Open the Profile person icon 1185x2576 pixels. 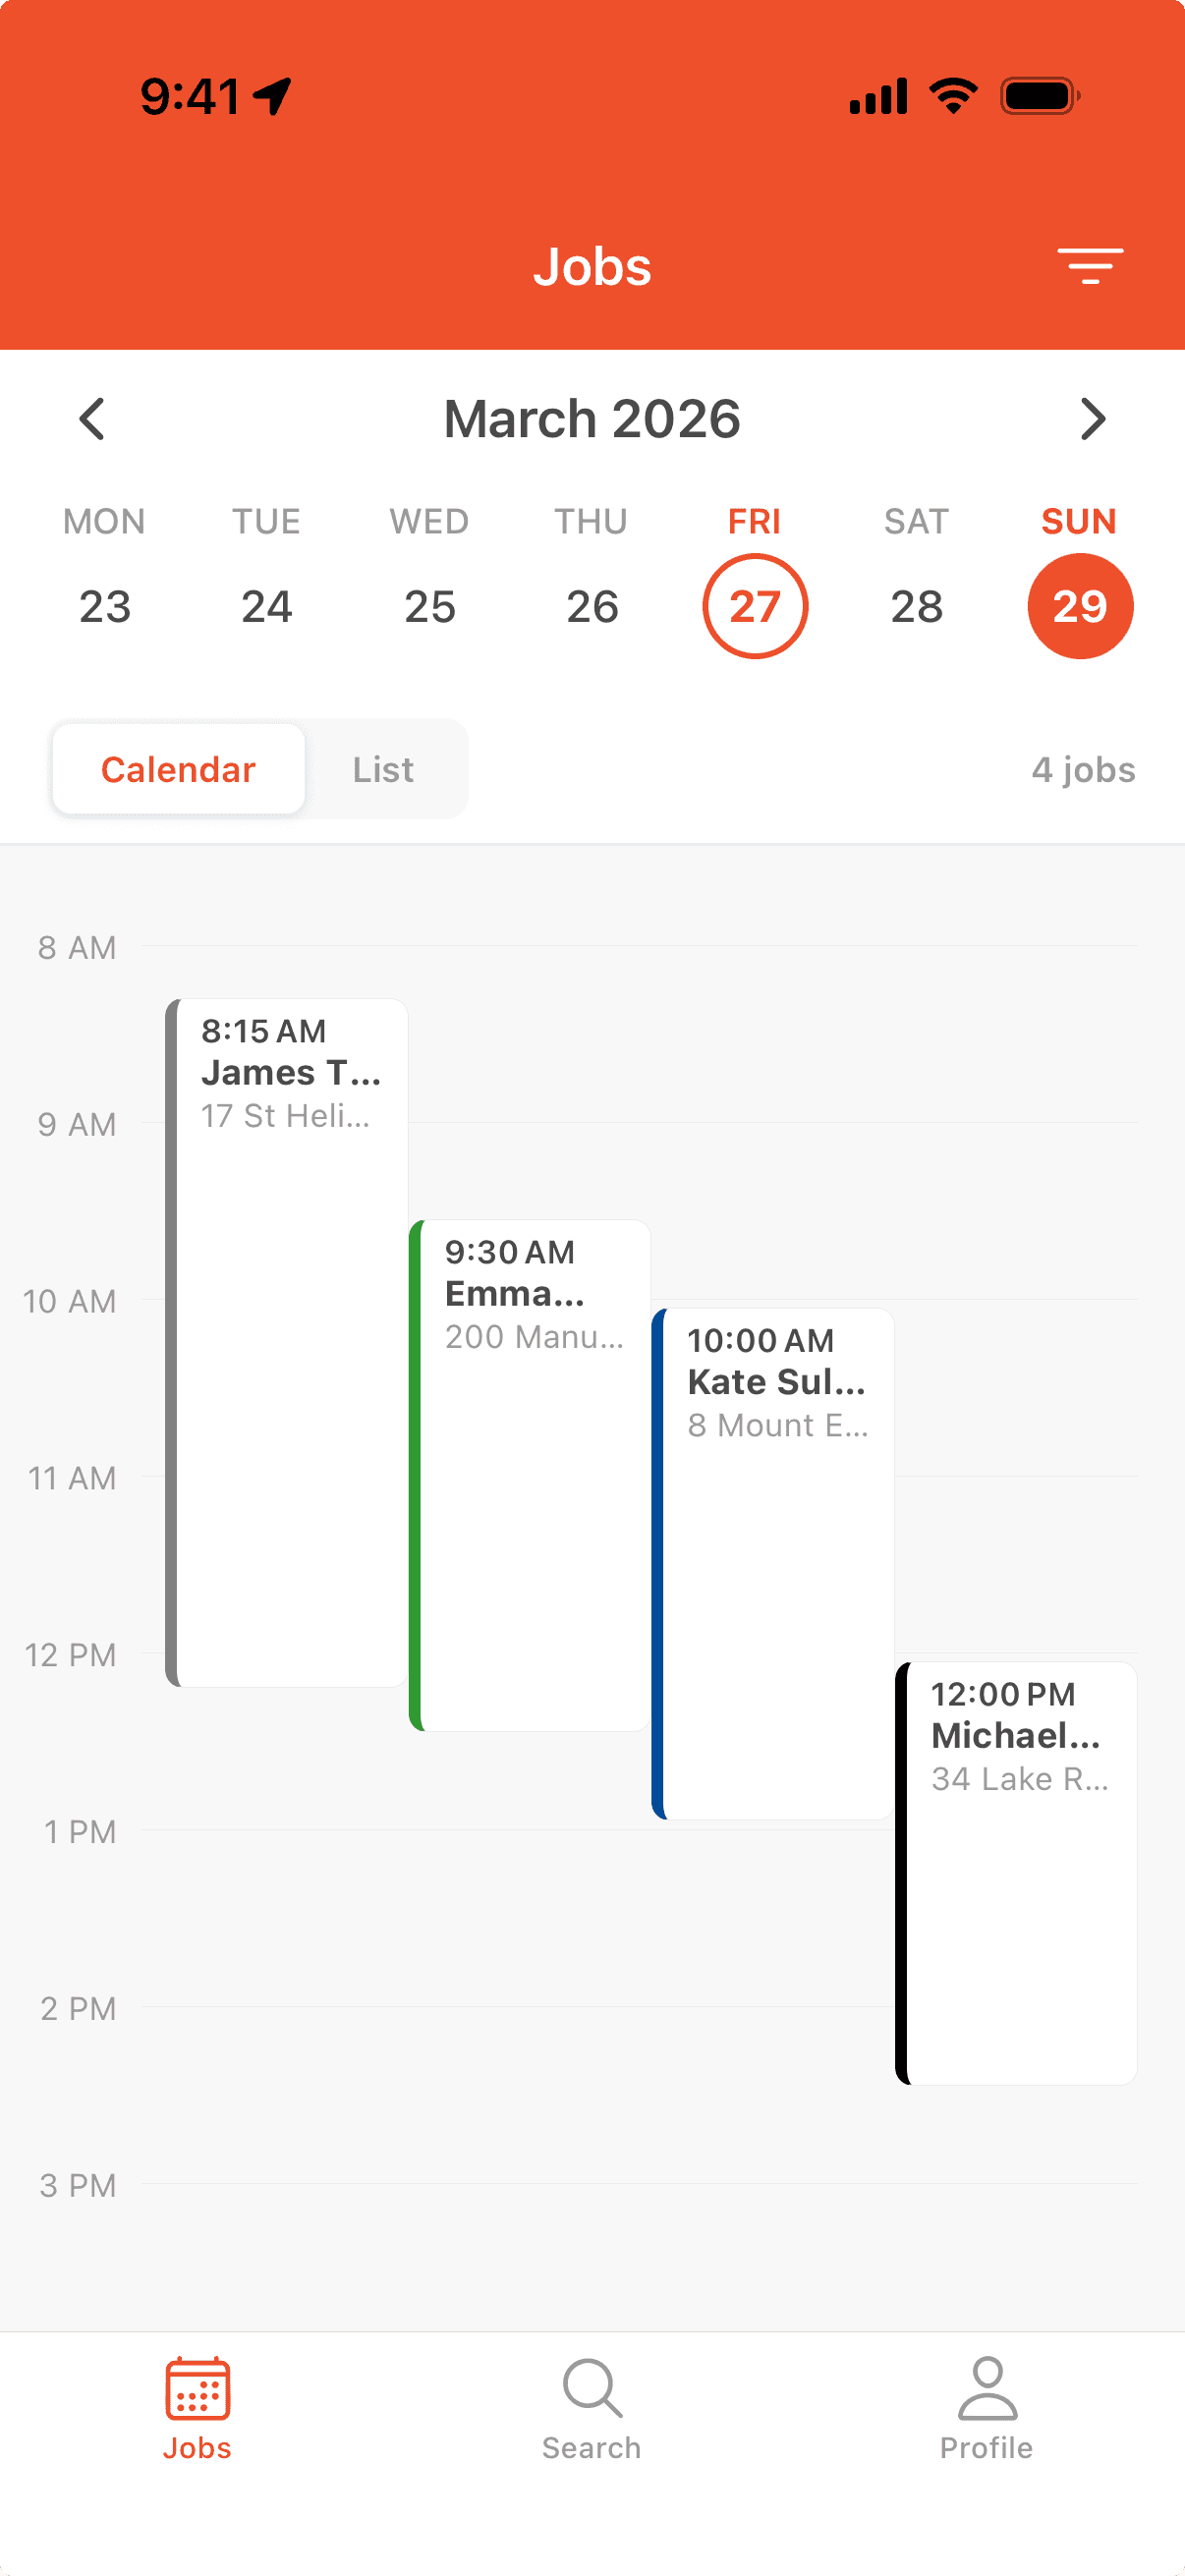(987, 2388)
